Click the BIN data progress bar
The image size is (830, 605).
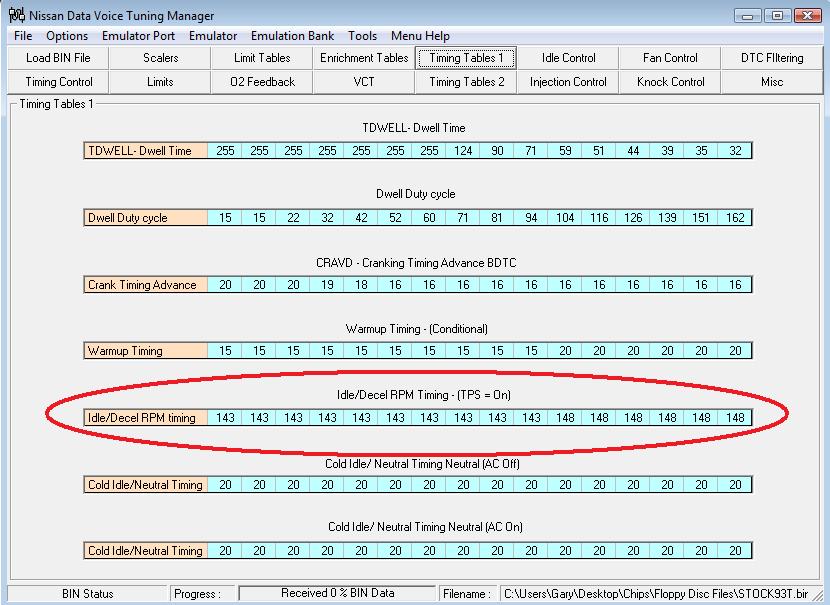coord(337,593)
